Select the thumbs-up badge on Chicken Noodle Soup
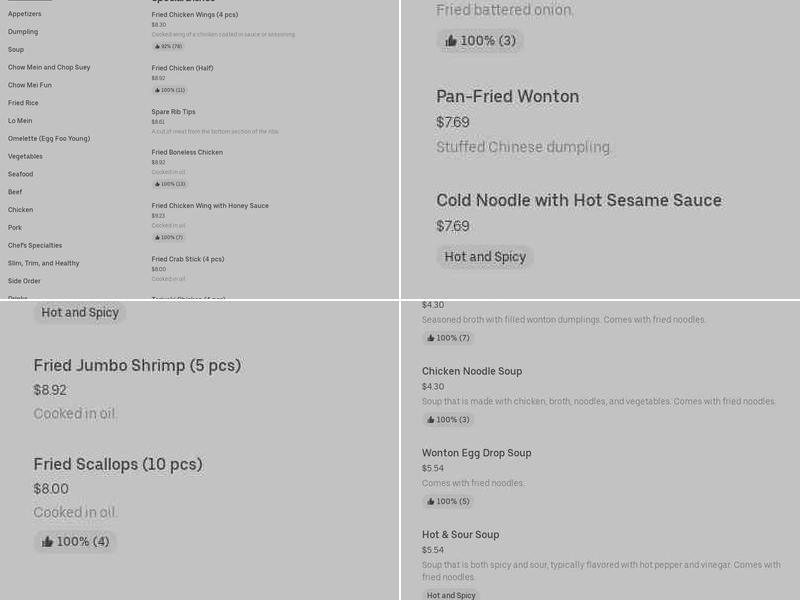 coord(447,419)
